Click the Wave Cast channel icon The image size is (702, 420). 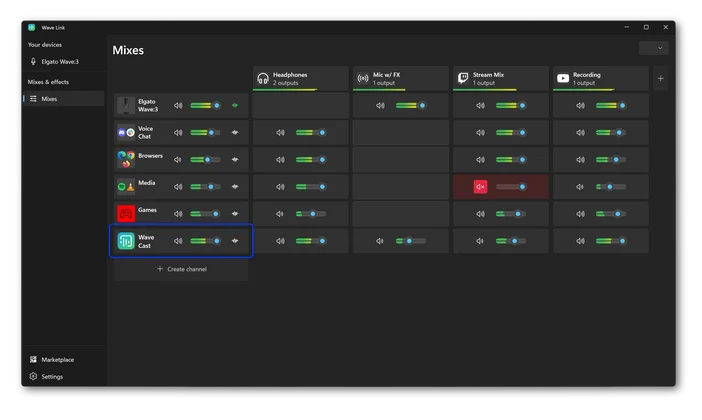click(x=126, y=241)
